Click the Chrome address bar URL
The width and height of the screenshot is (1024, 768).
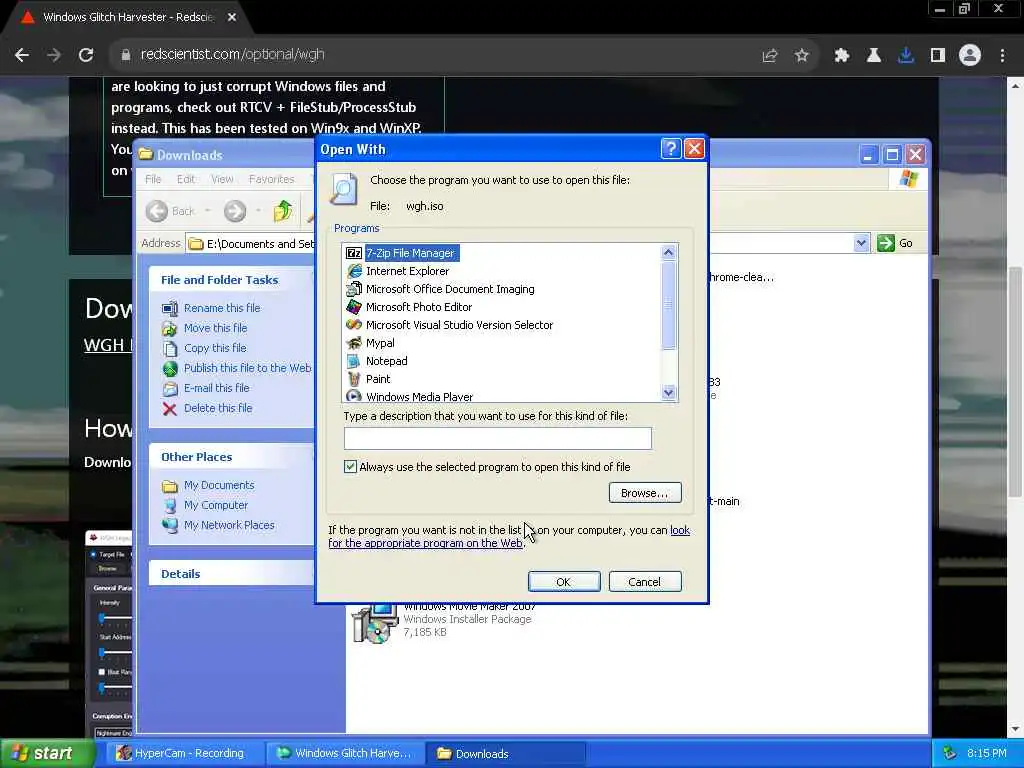(232, 54)
